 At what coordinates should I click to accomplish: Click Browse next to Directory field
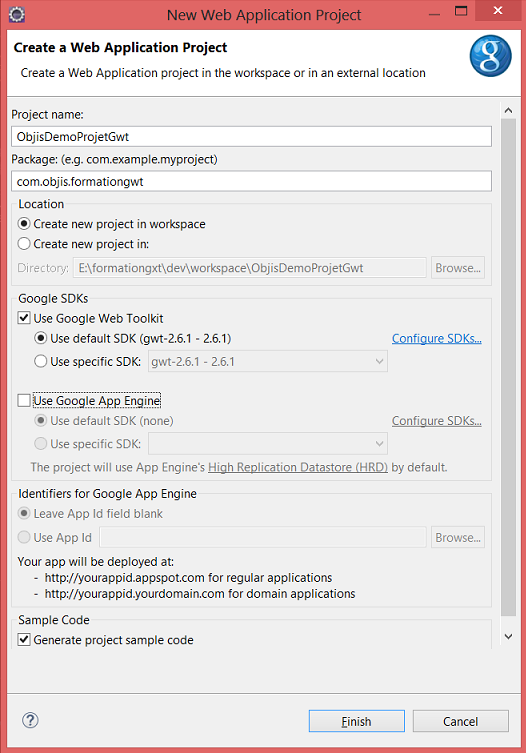[458, 268]
